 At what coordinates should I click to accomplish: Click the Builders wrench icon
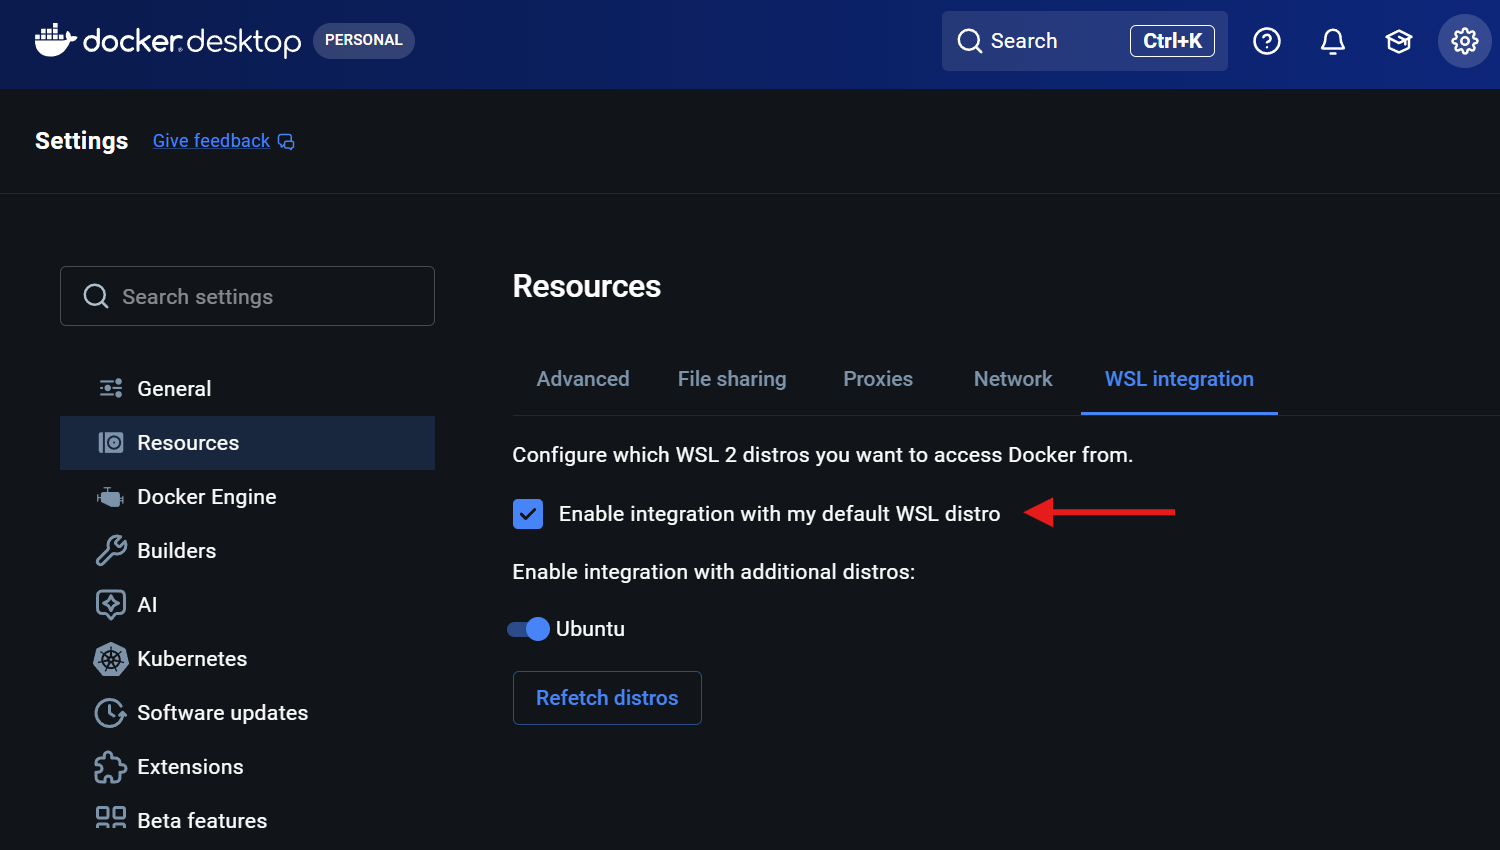tap(111, 550)
